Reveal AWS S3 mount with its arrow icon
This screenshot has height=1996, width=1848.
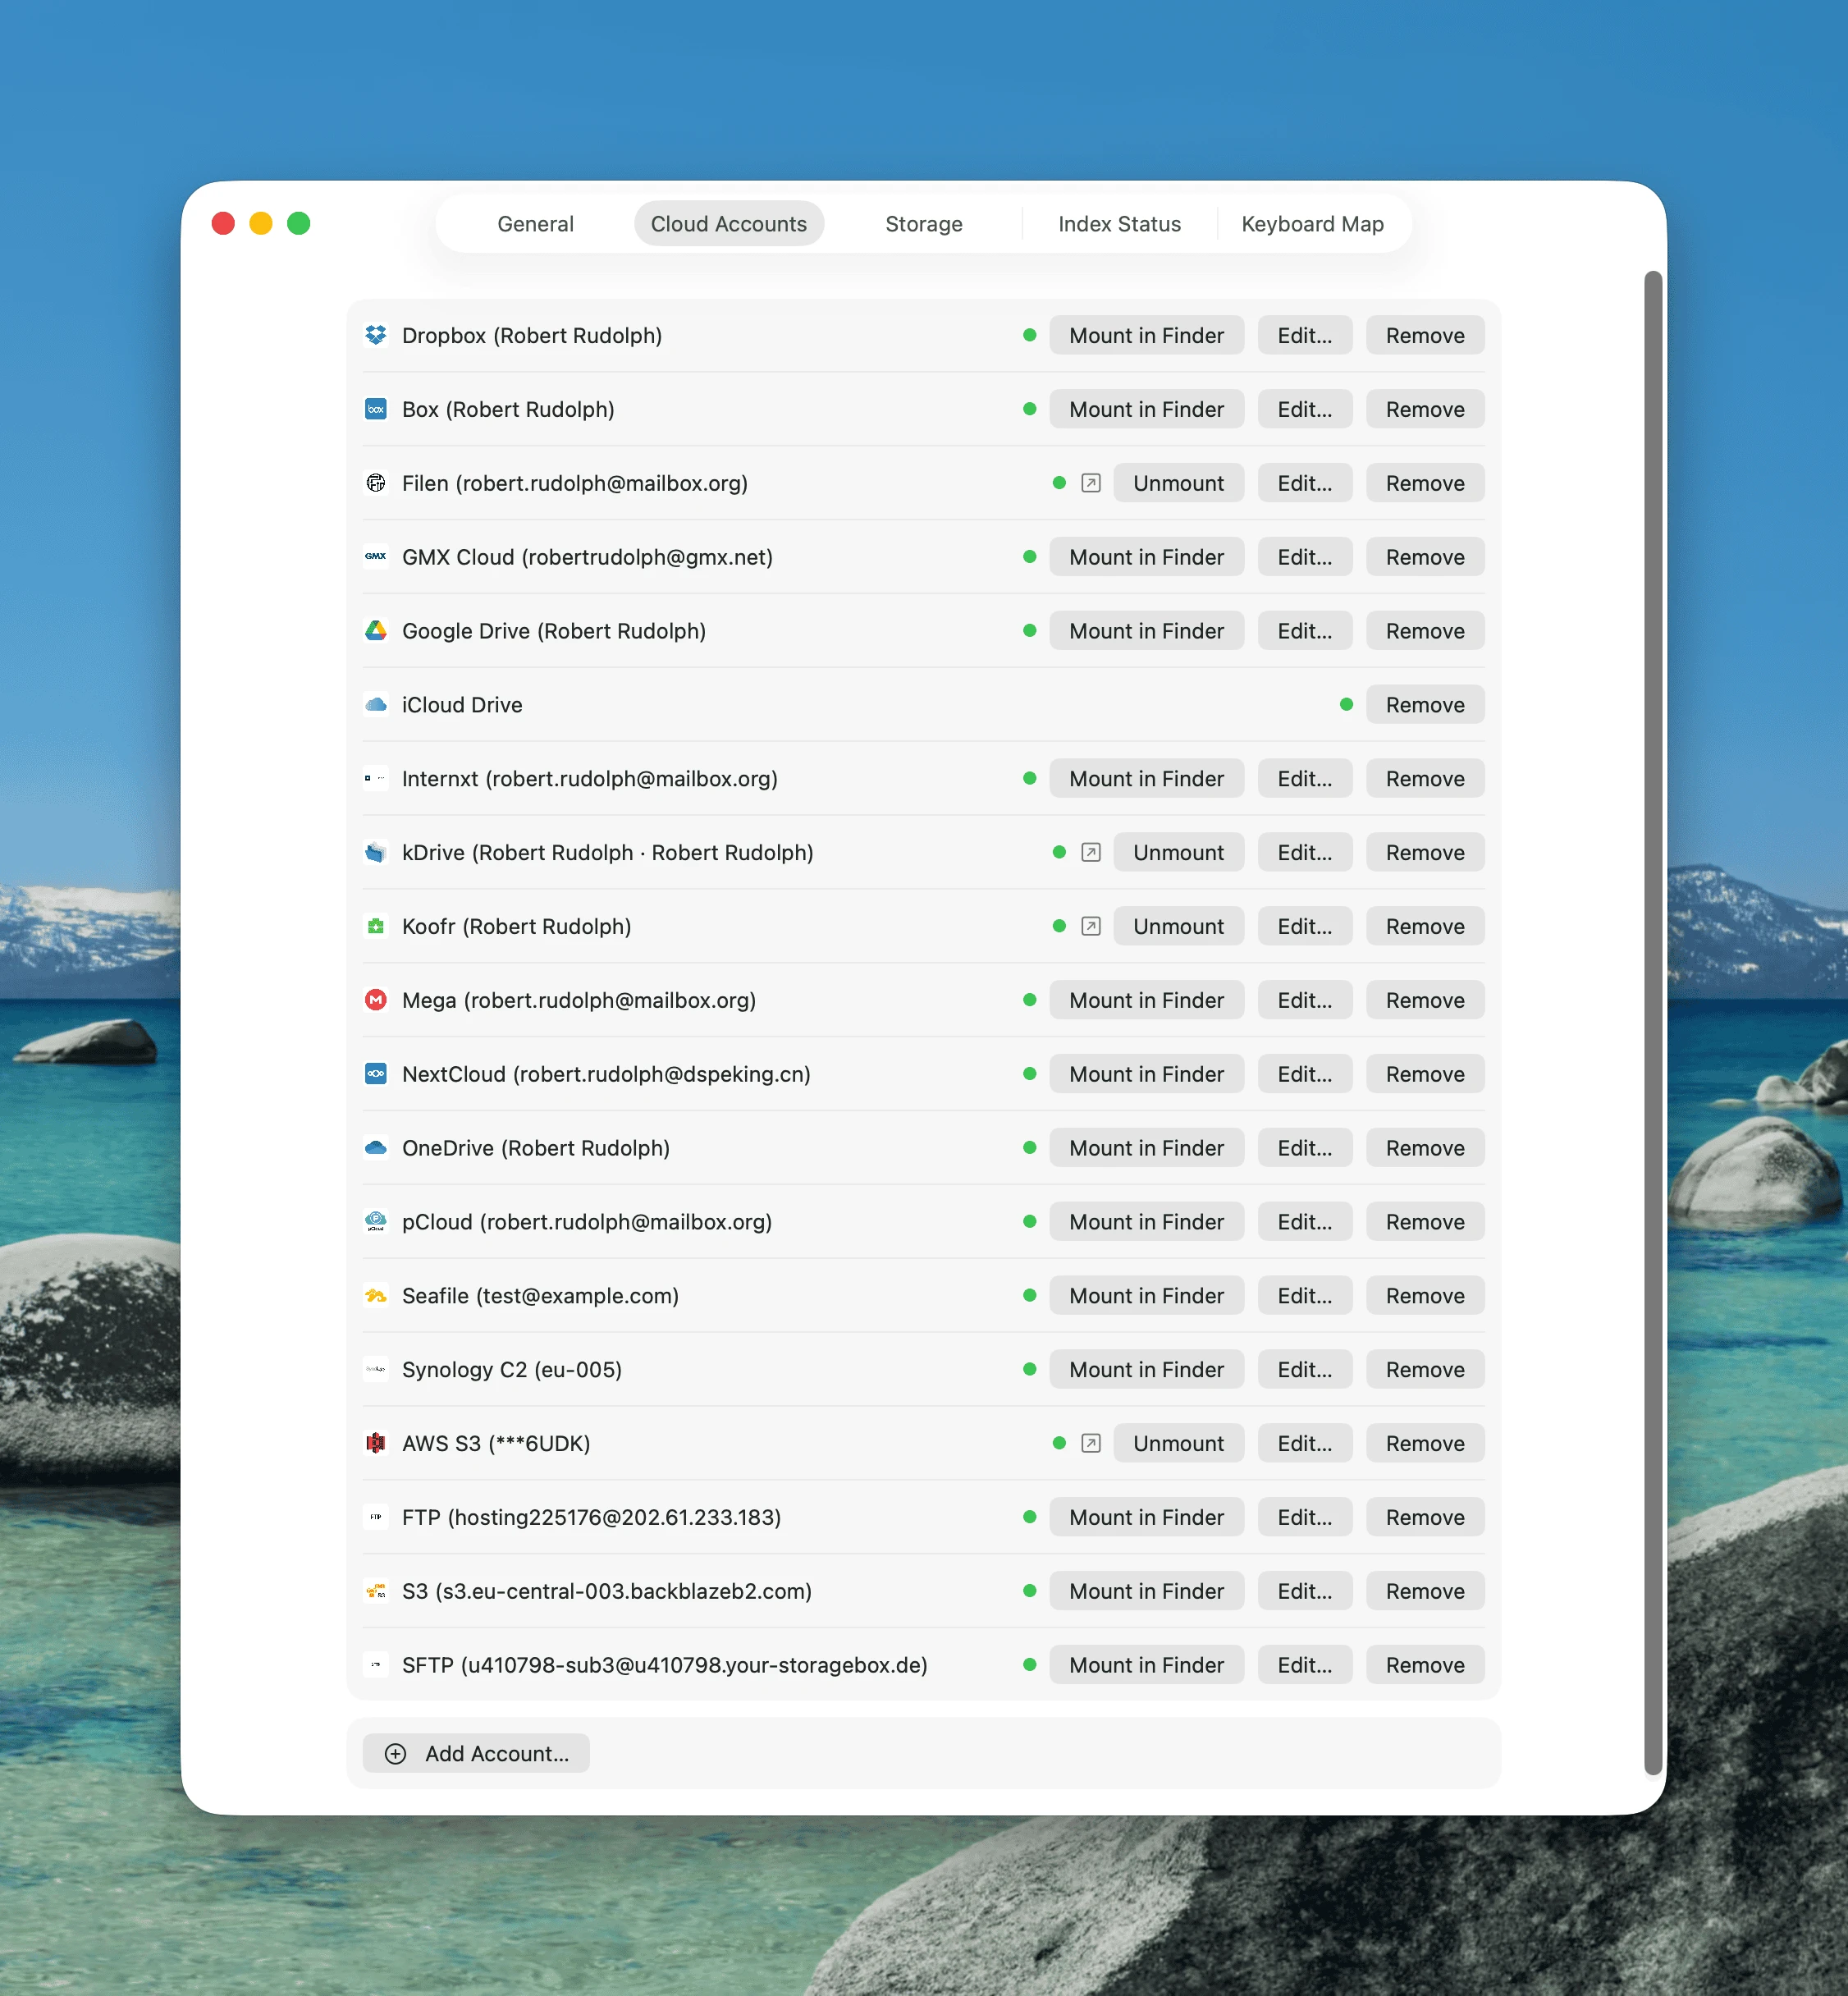1091,1443
